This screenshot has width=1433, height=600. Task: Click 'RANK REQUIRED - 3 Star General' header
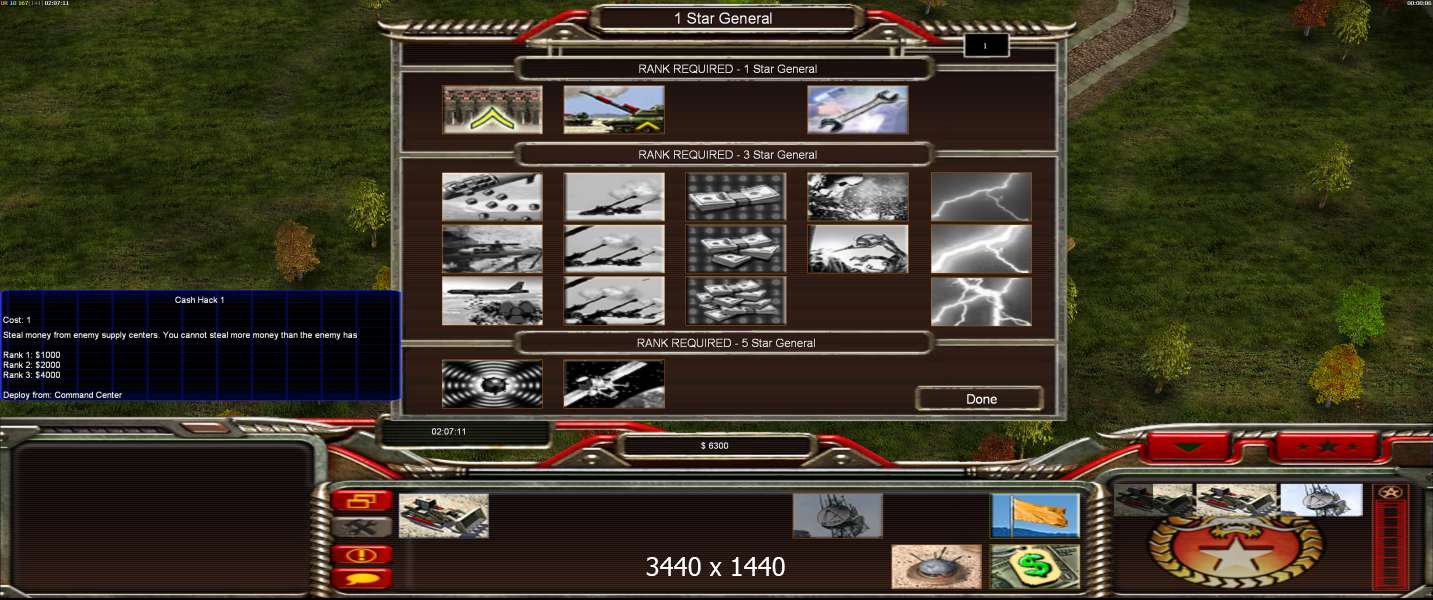[727, 155]
